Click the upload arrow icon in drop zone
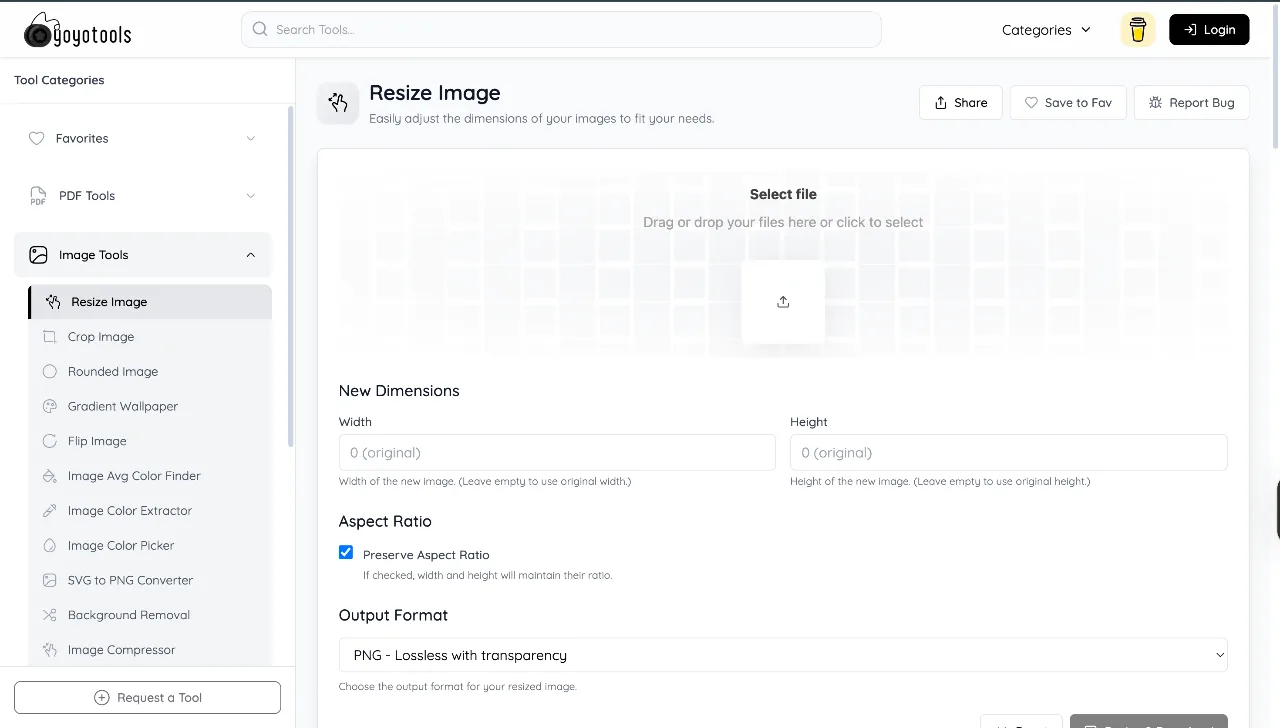This screenshot has width=1280, height=728. [783, 302]
